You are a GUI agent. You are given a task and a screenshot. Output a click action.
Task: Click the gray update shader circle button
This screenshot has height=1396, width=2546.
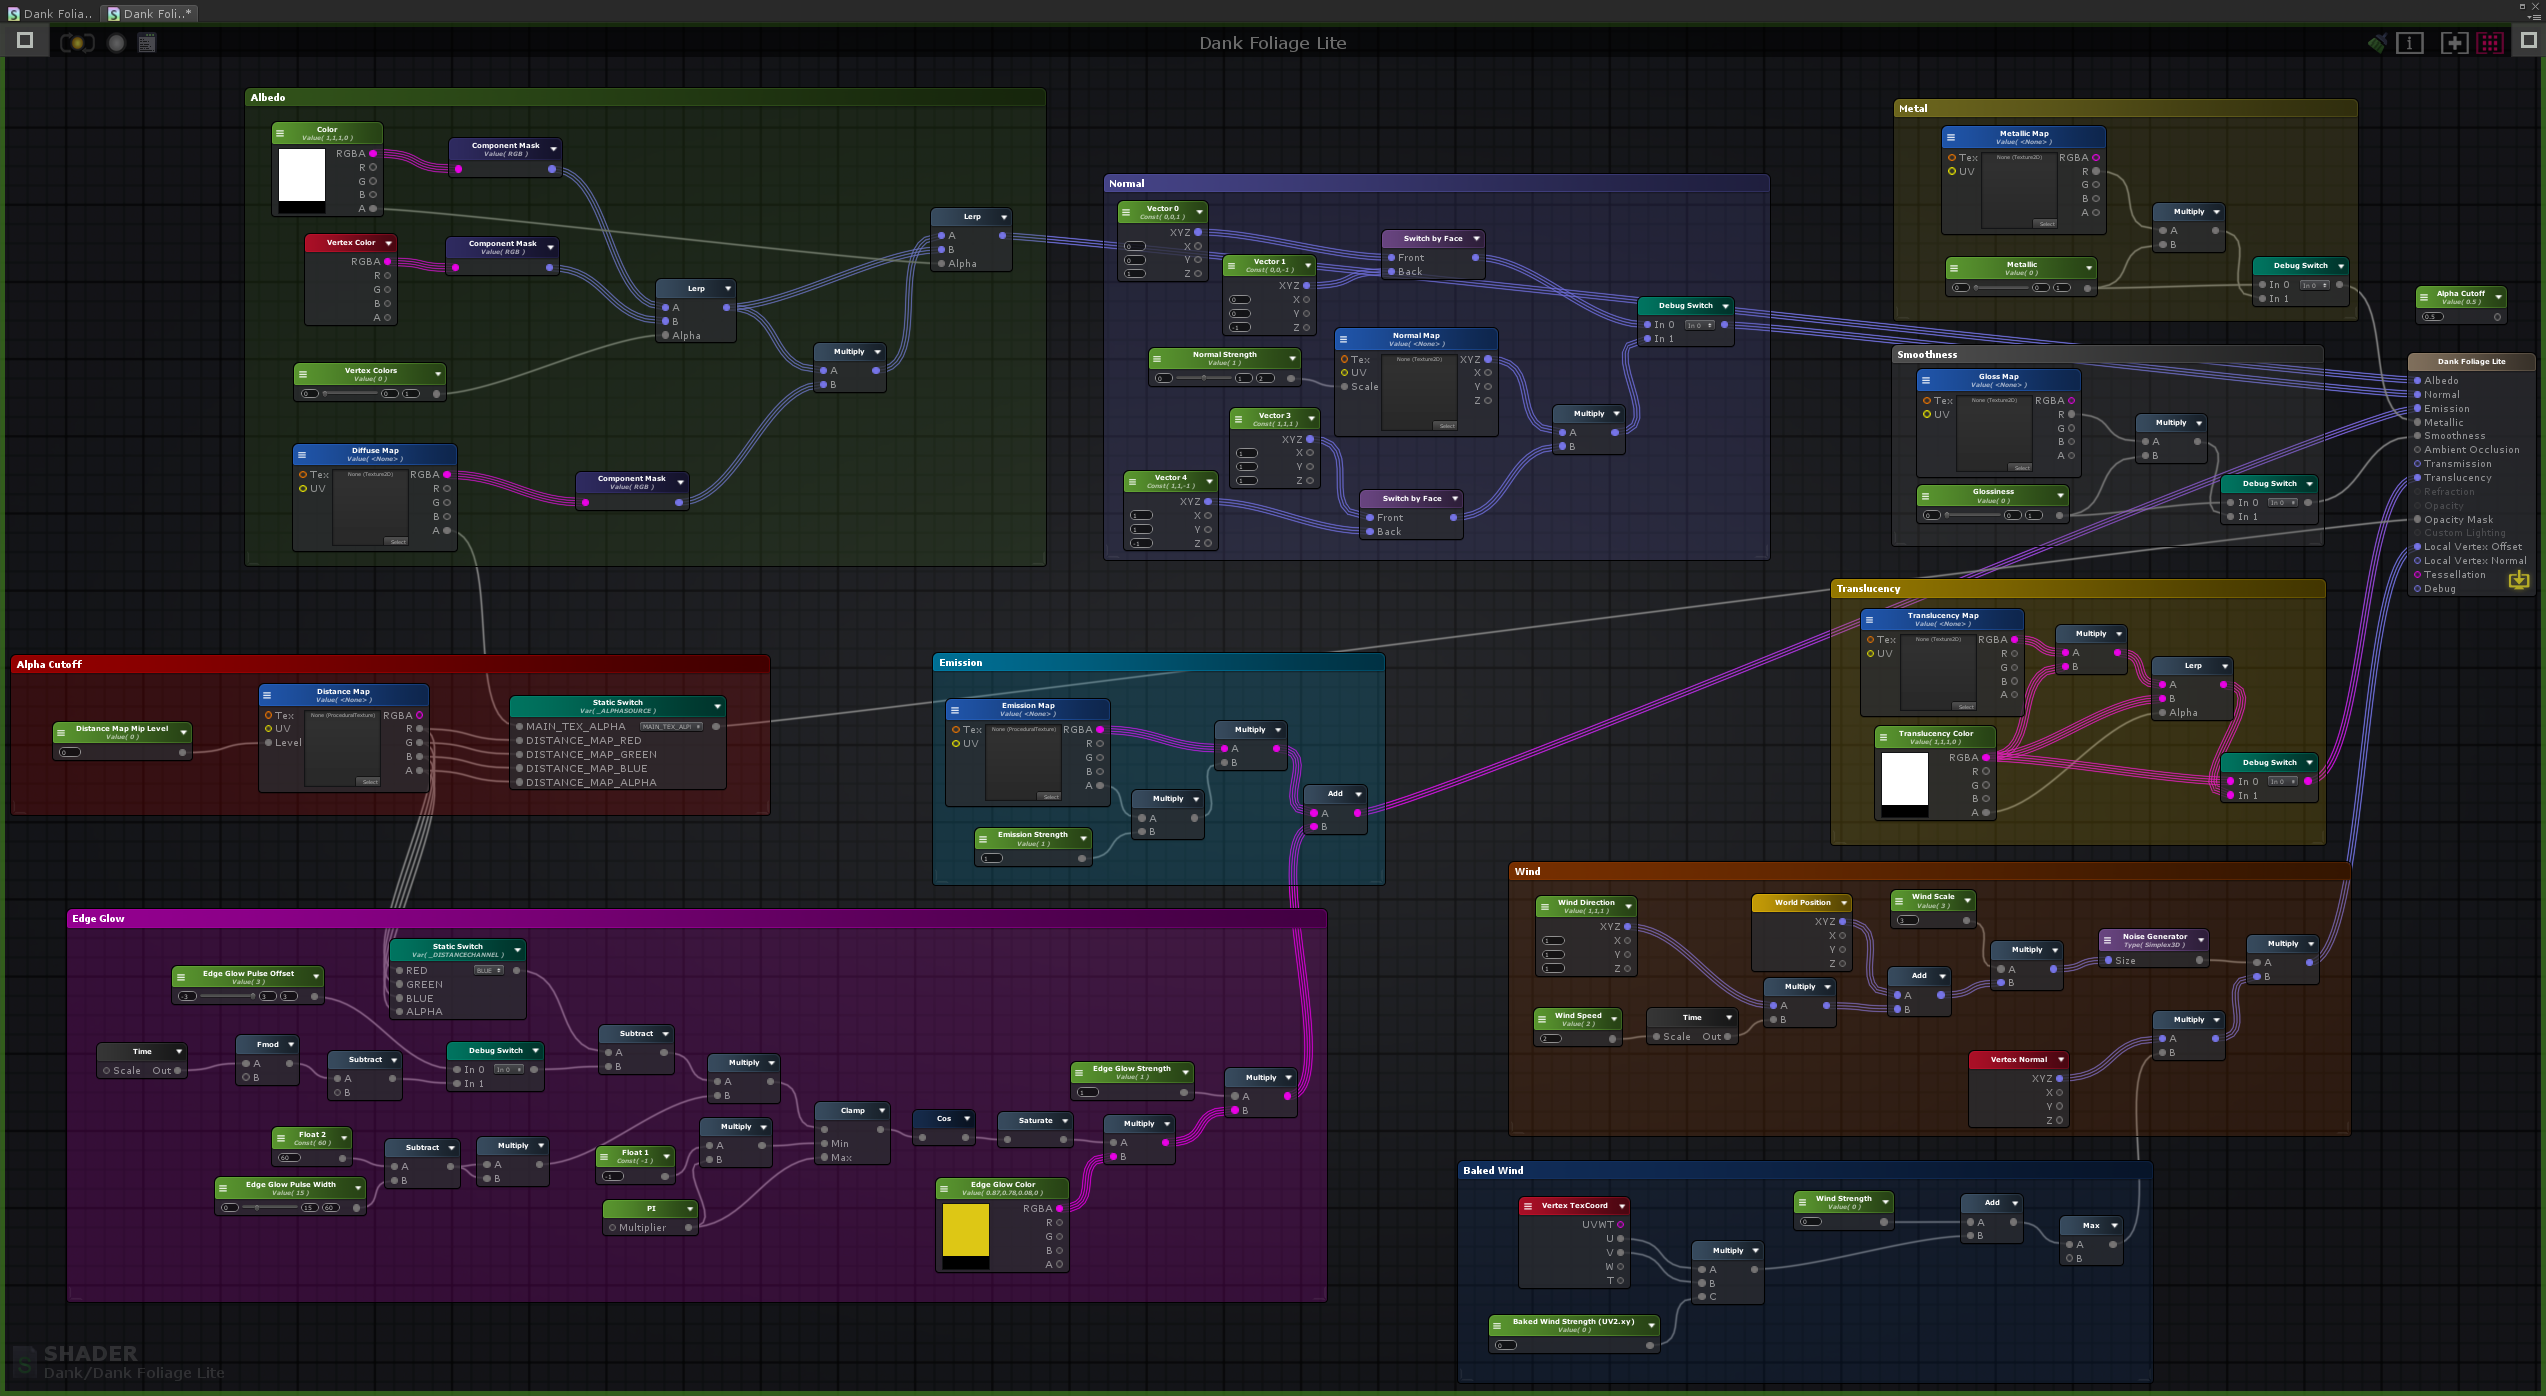[116, 43]
